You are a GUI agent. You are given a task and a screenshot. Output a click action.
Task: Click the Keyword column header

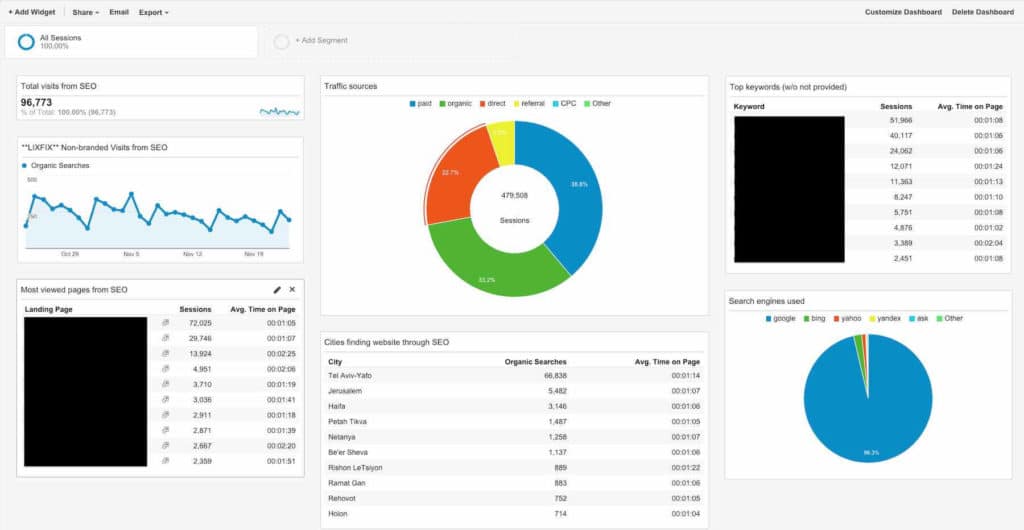(749, 106)
